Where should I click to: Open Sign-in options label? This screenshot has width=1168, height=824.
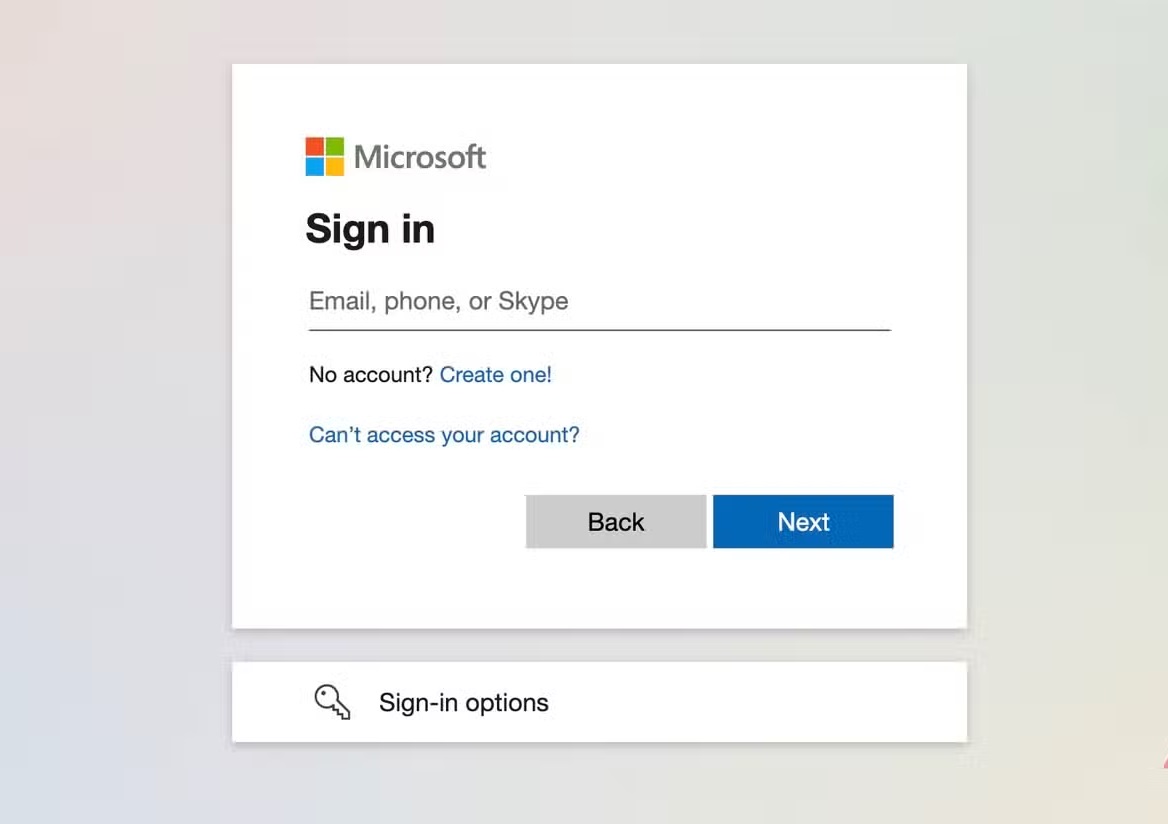point(463,703)
